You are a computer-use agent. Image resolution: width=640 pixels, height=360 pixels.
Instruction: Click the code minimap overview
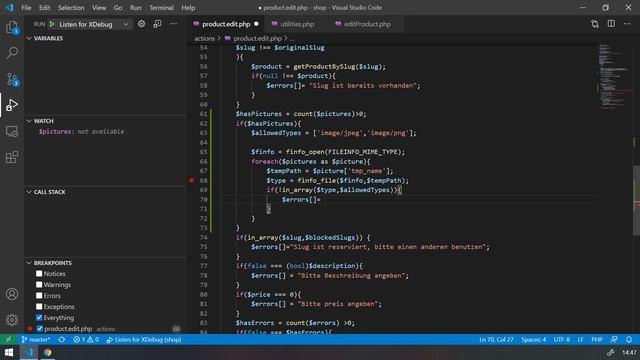(614, 76)
